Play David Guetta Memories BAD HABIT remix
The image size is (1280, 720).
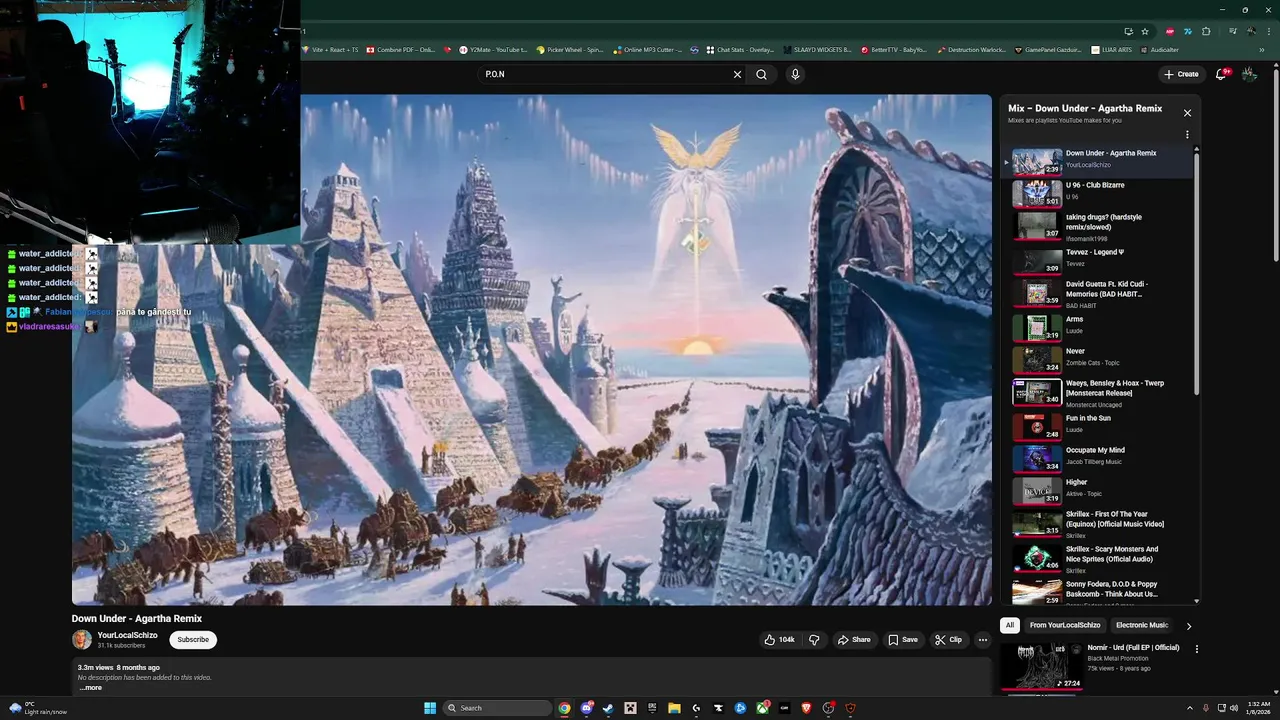tap(1098, 293)
